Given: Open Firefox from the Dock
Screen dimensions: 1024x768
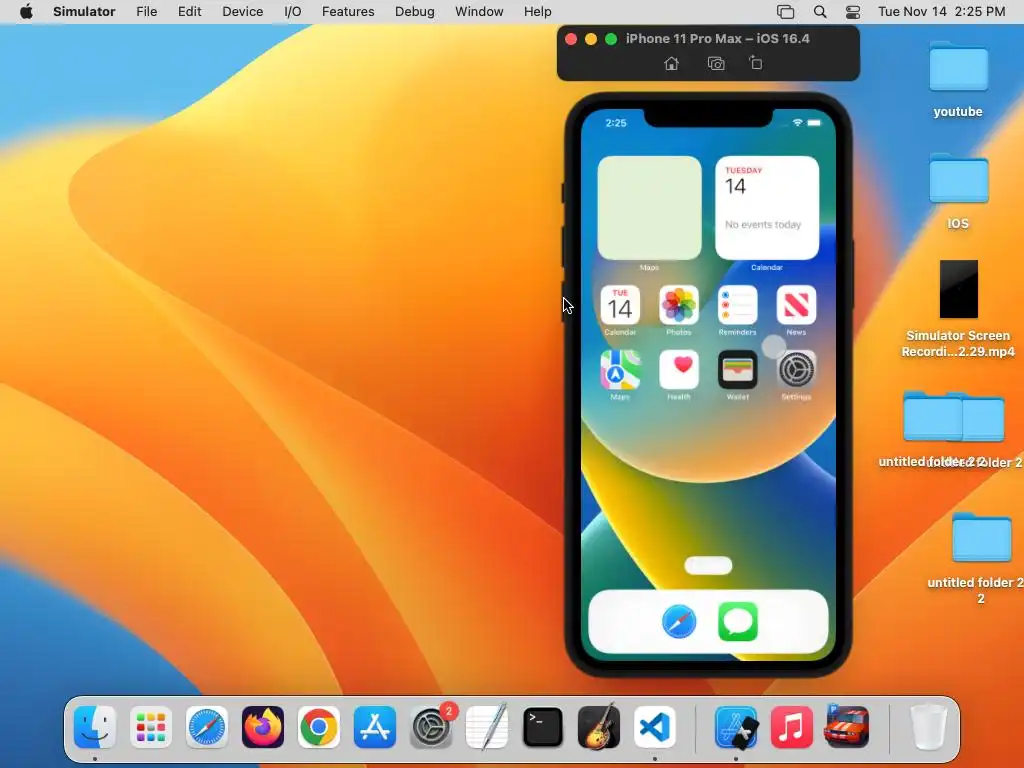Looking at the screenshot, I should 263,727.
